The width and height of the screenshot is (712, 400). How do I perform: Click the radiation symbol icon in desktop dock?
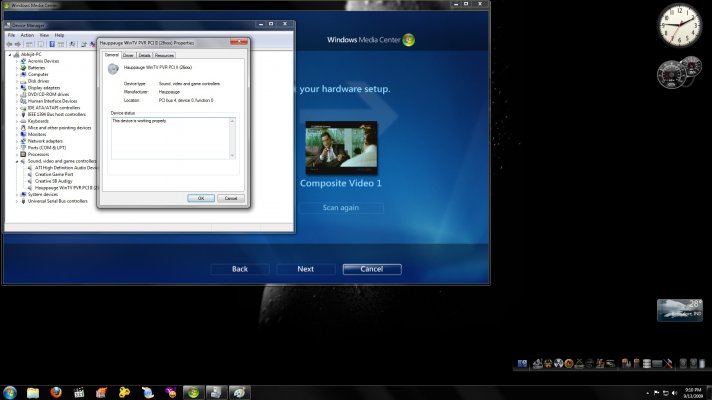tap(559, 363)
